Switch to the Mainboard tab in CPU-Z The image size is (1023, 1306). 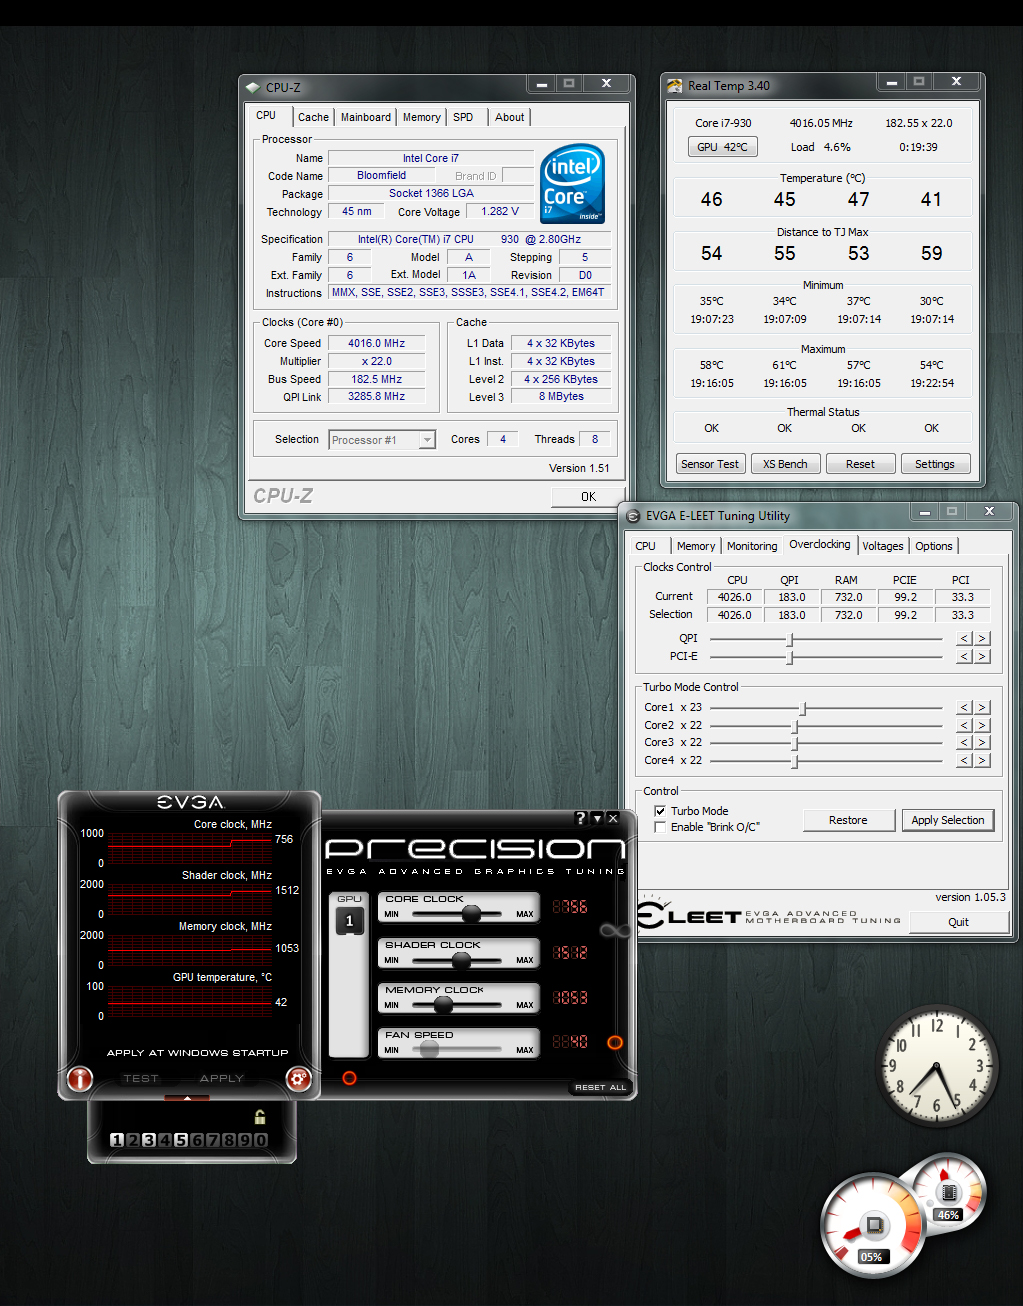tap(366, 117)
